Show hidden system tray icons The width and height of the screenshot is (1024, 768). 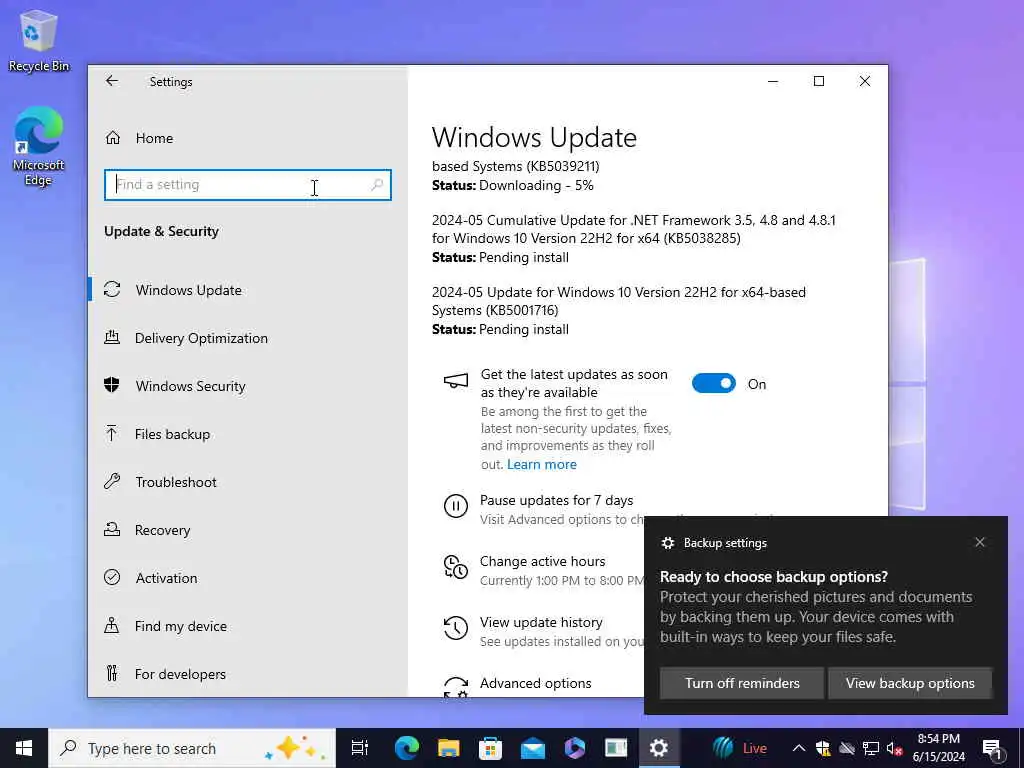[x=799, y=748]
